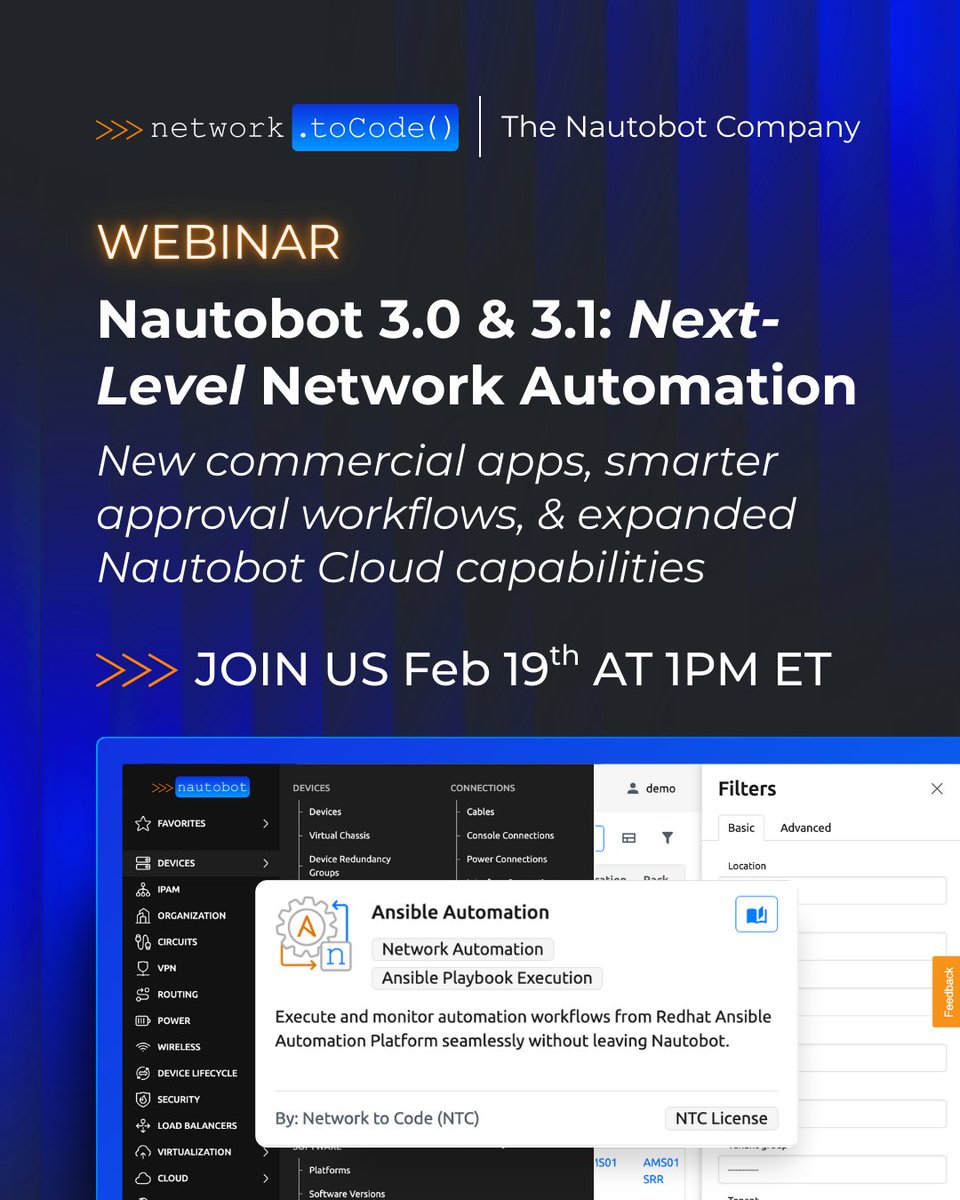Click the IPAM sidebar icon
Viewport: 960px width, 1200px height.
coord(142,889)
